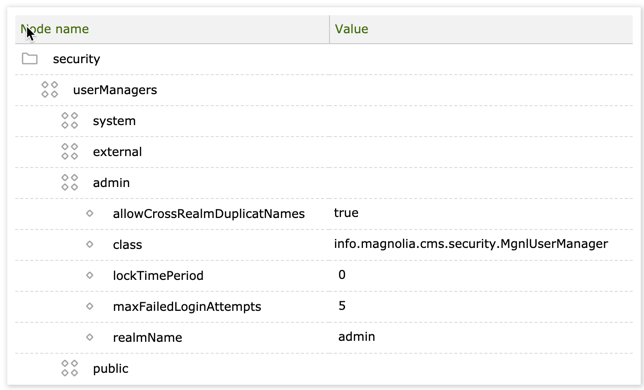This screenshot has height=390, width=644.
Task: Select the external node label
Action: click(x=117, y=152)
